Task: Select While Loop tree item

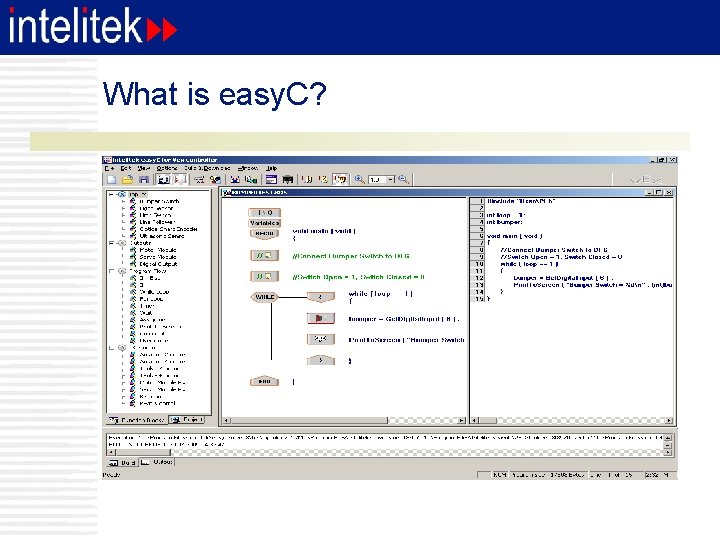Action: point(155,292)
